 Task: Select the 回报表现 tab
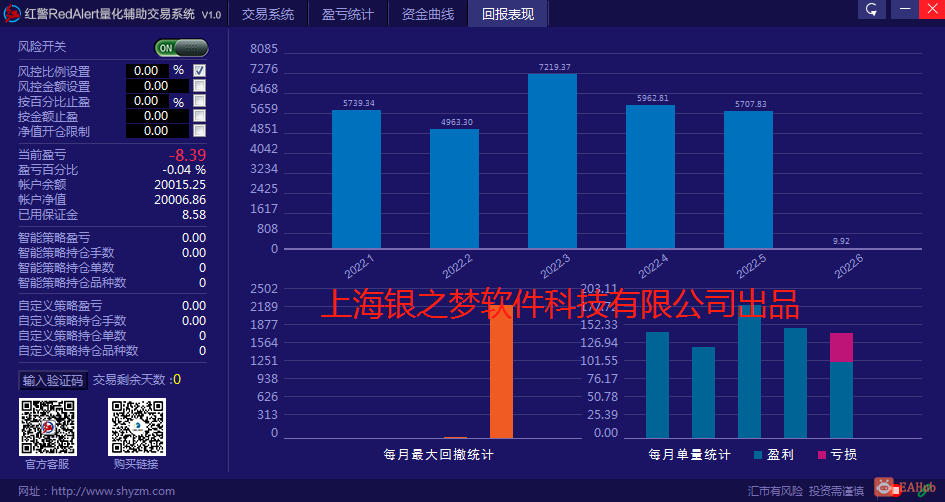tap(508, 14)
